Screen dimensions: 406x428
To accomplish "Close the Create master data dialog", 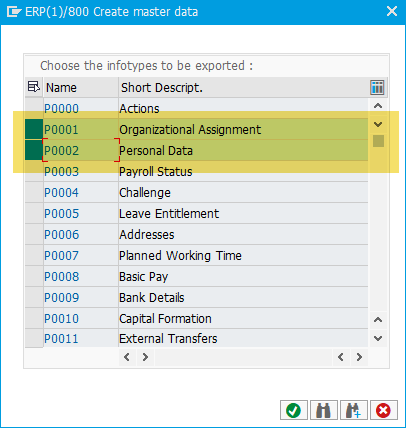I will (392, 12).
